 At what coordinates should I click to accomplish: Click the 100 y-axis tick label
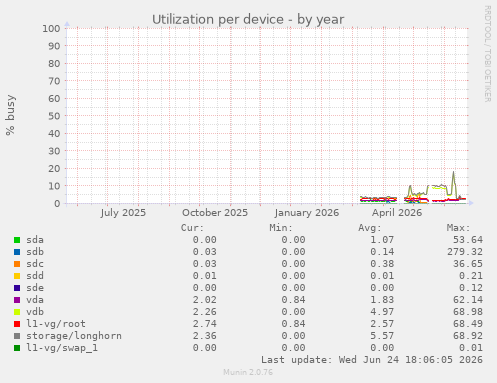pos(51,29)
